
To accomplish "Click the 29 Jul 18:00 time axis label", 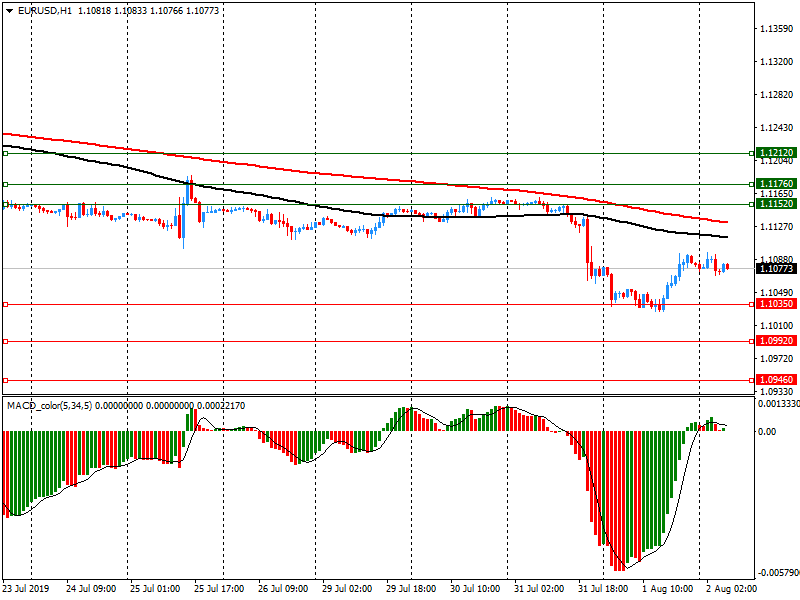I will pyautogui.click(x=411, y=589).
